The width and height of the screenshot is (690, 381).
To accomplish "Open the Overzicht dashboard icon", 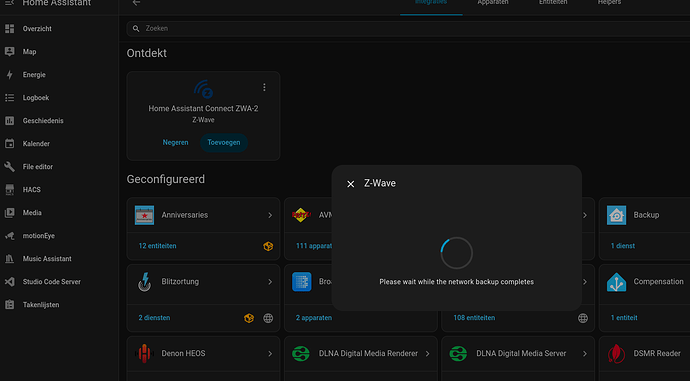I will [10, 29].
